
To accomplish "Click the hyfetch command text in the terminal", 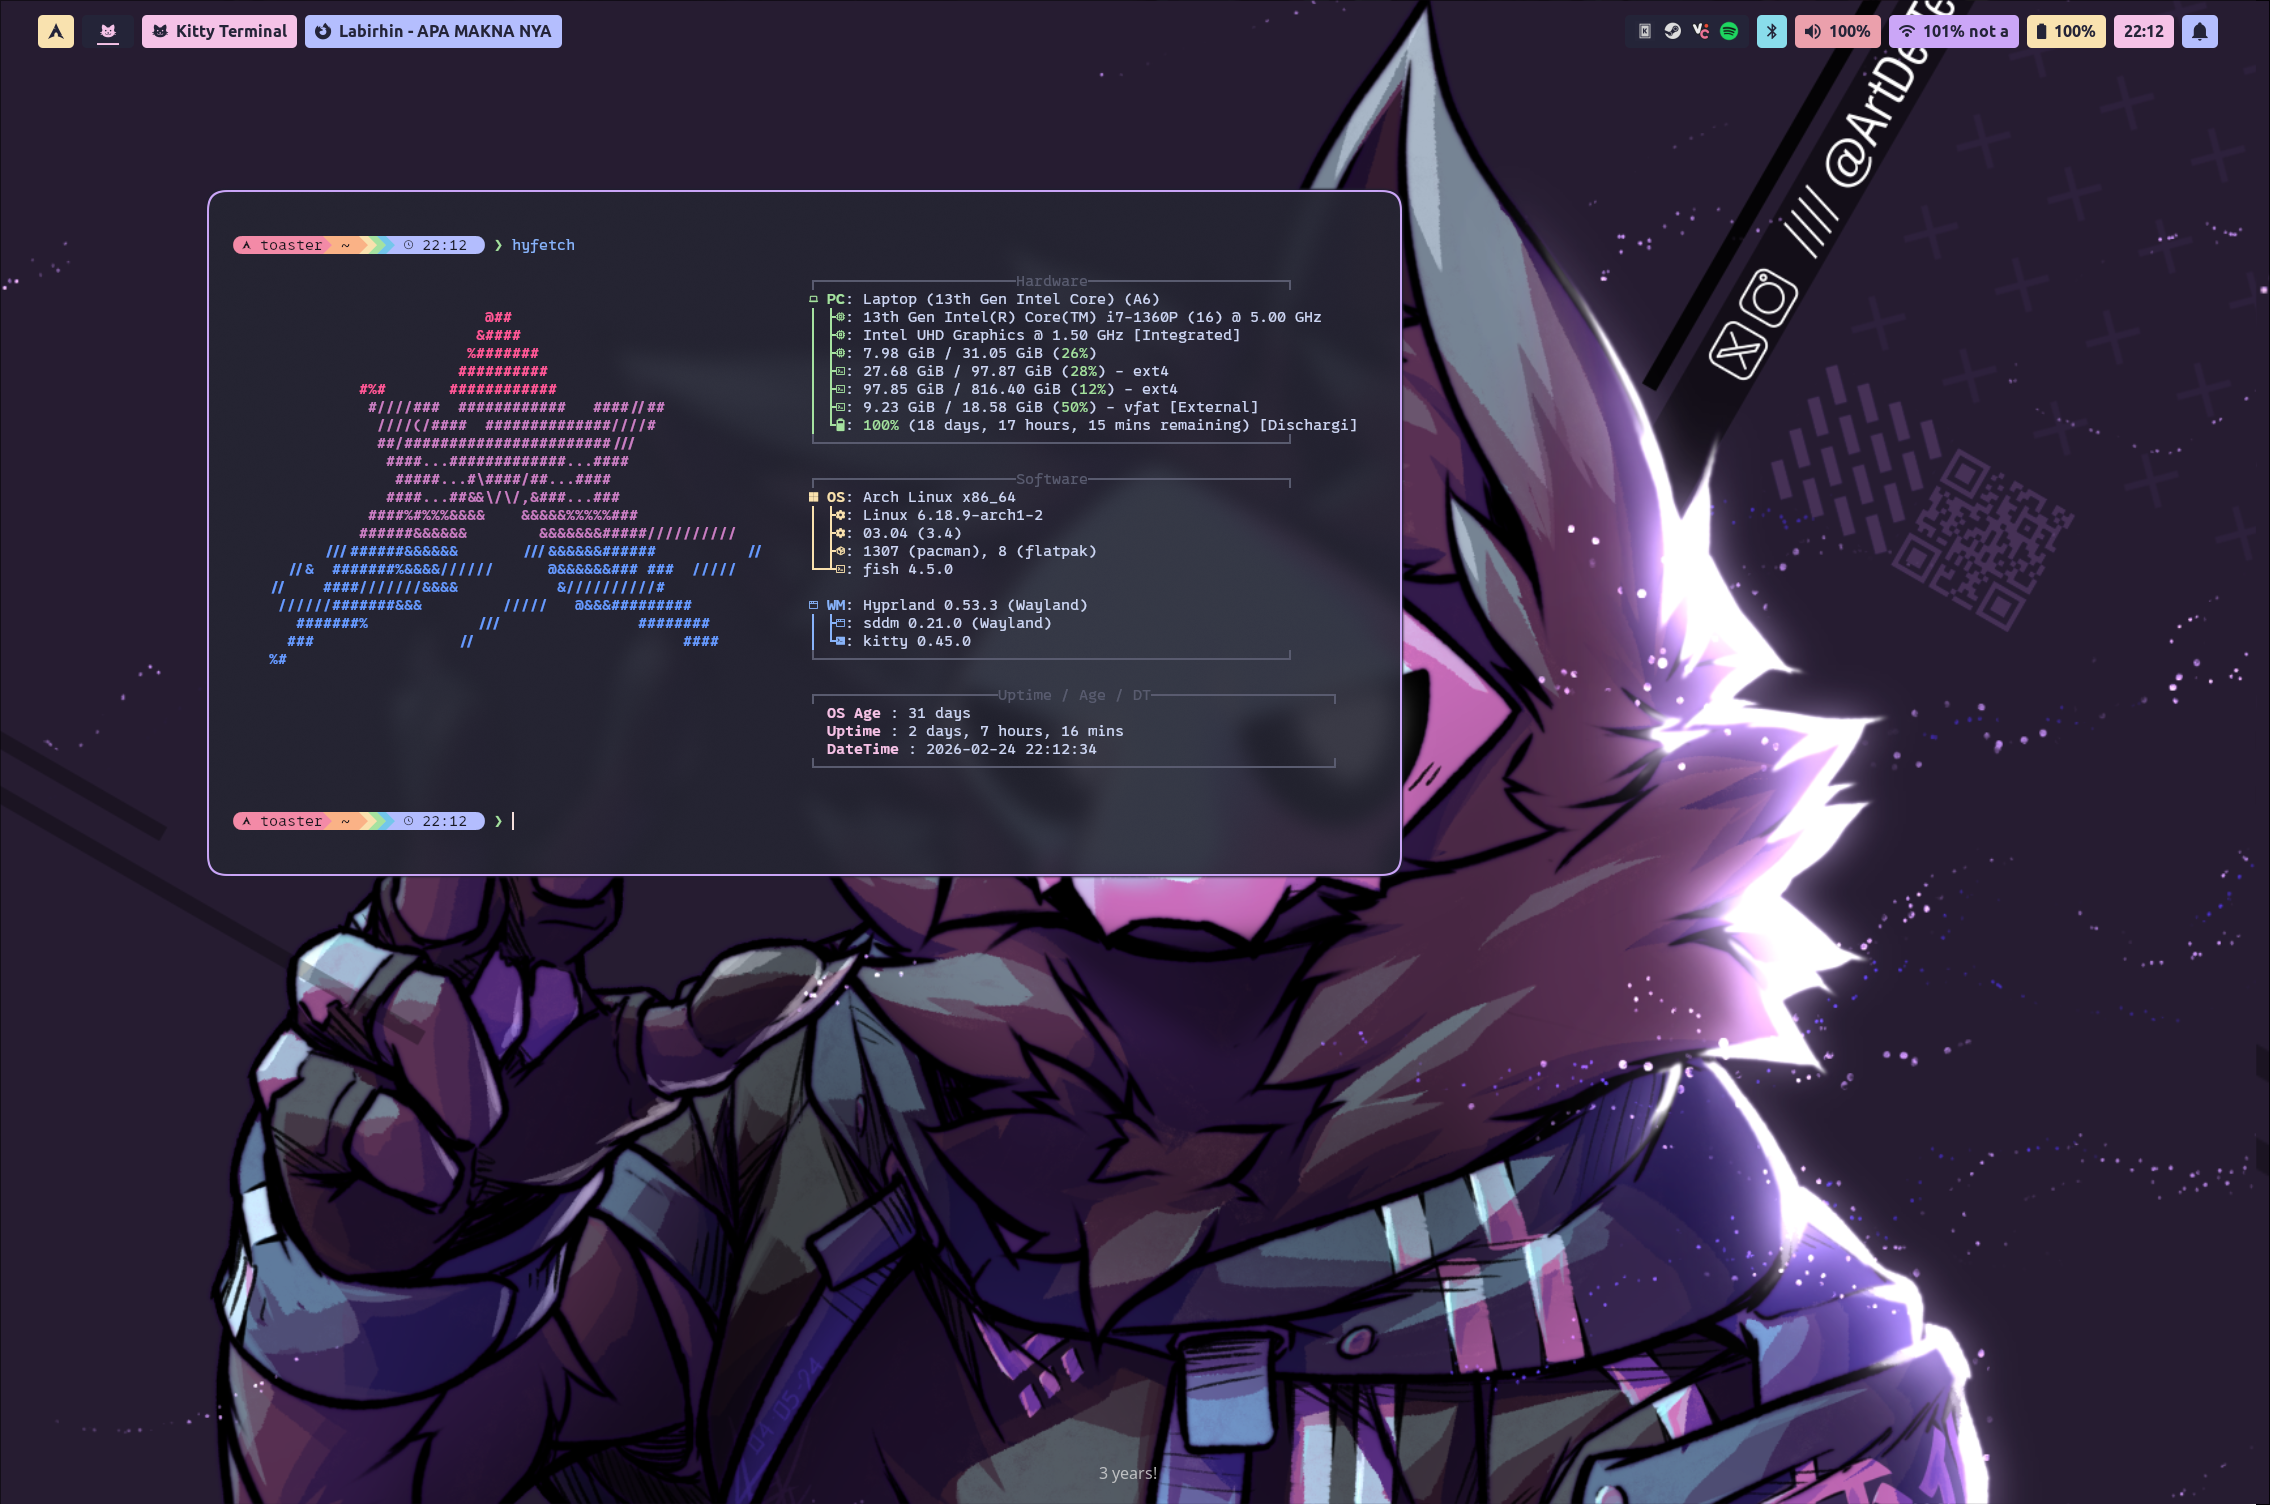I will tap(543, 245).
